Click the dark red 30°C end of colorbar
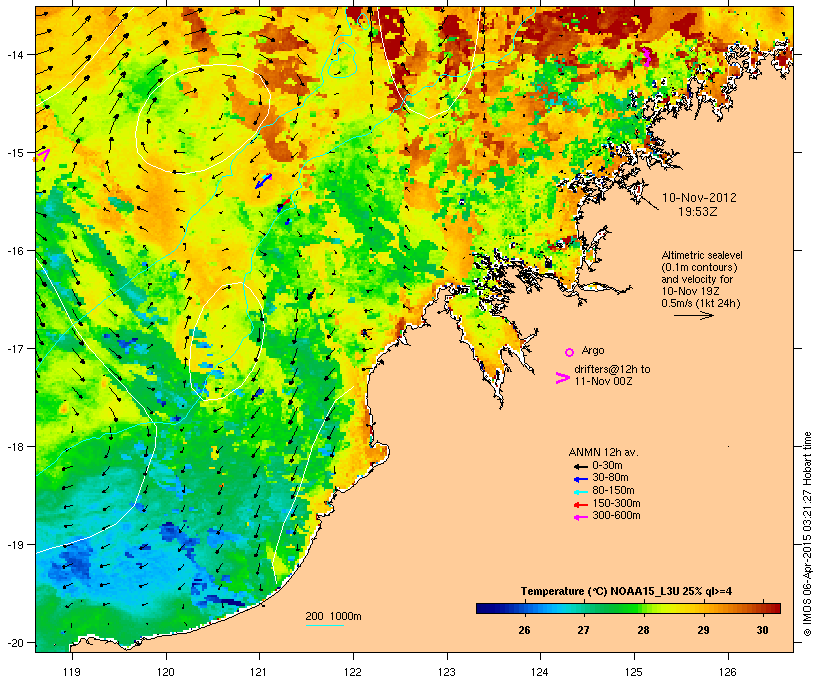 [773, 608]
